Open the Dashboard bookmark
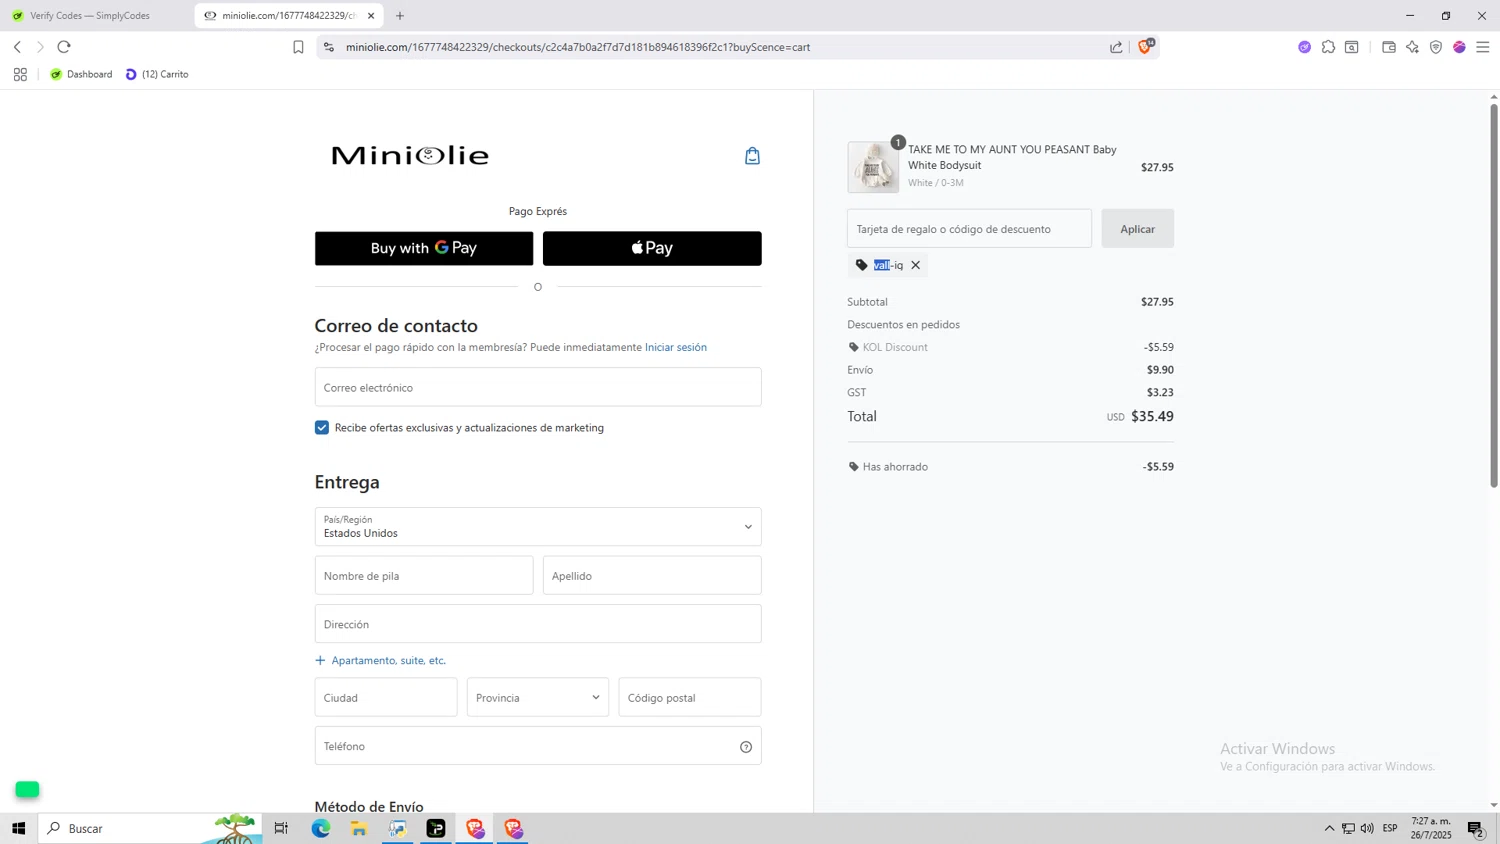1500x844 pixels. 81,74
